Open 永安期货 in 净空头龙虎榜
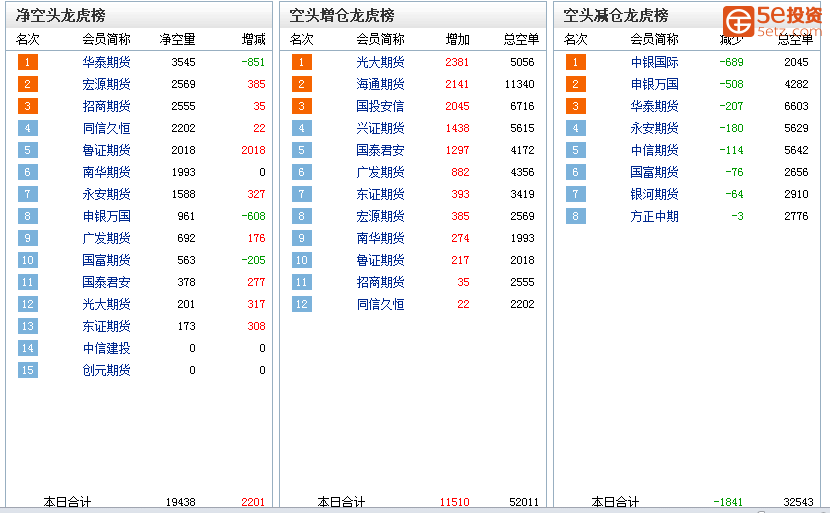This screenshot has width=830, height=513. 106,194
